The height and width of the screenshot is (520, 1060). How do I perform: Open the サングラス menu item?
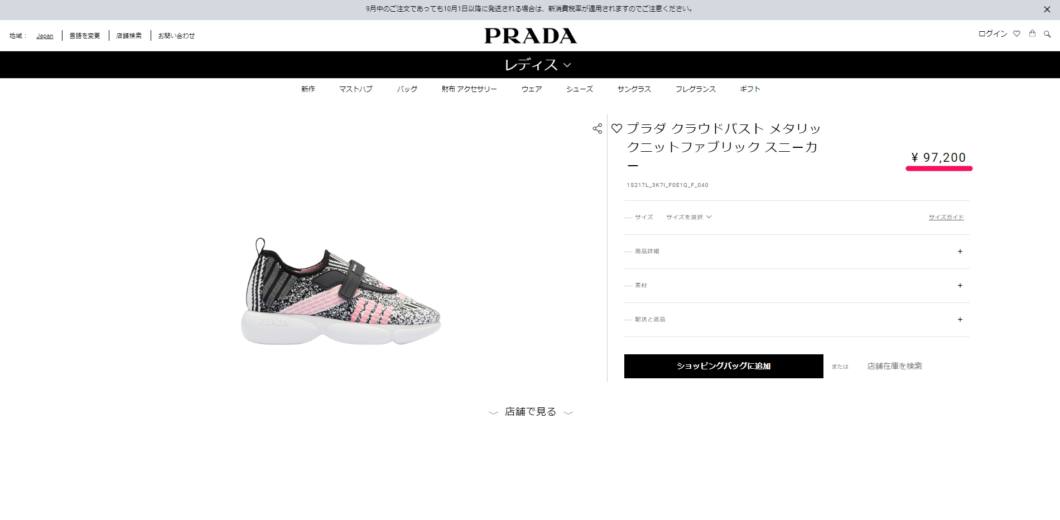click(x=633, y=89)
